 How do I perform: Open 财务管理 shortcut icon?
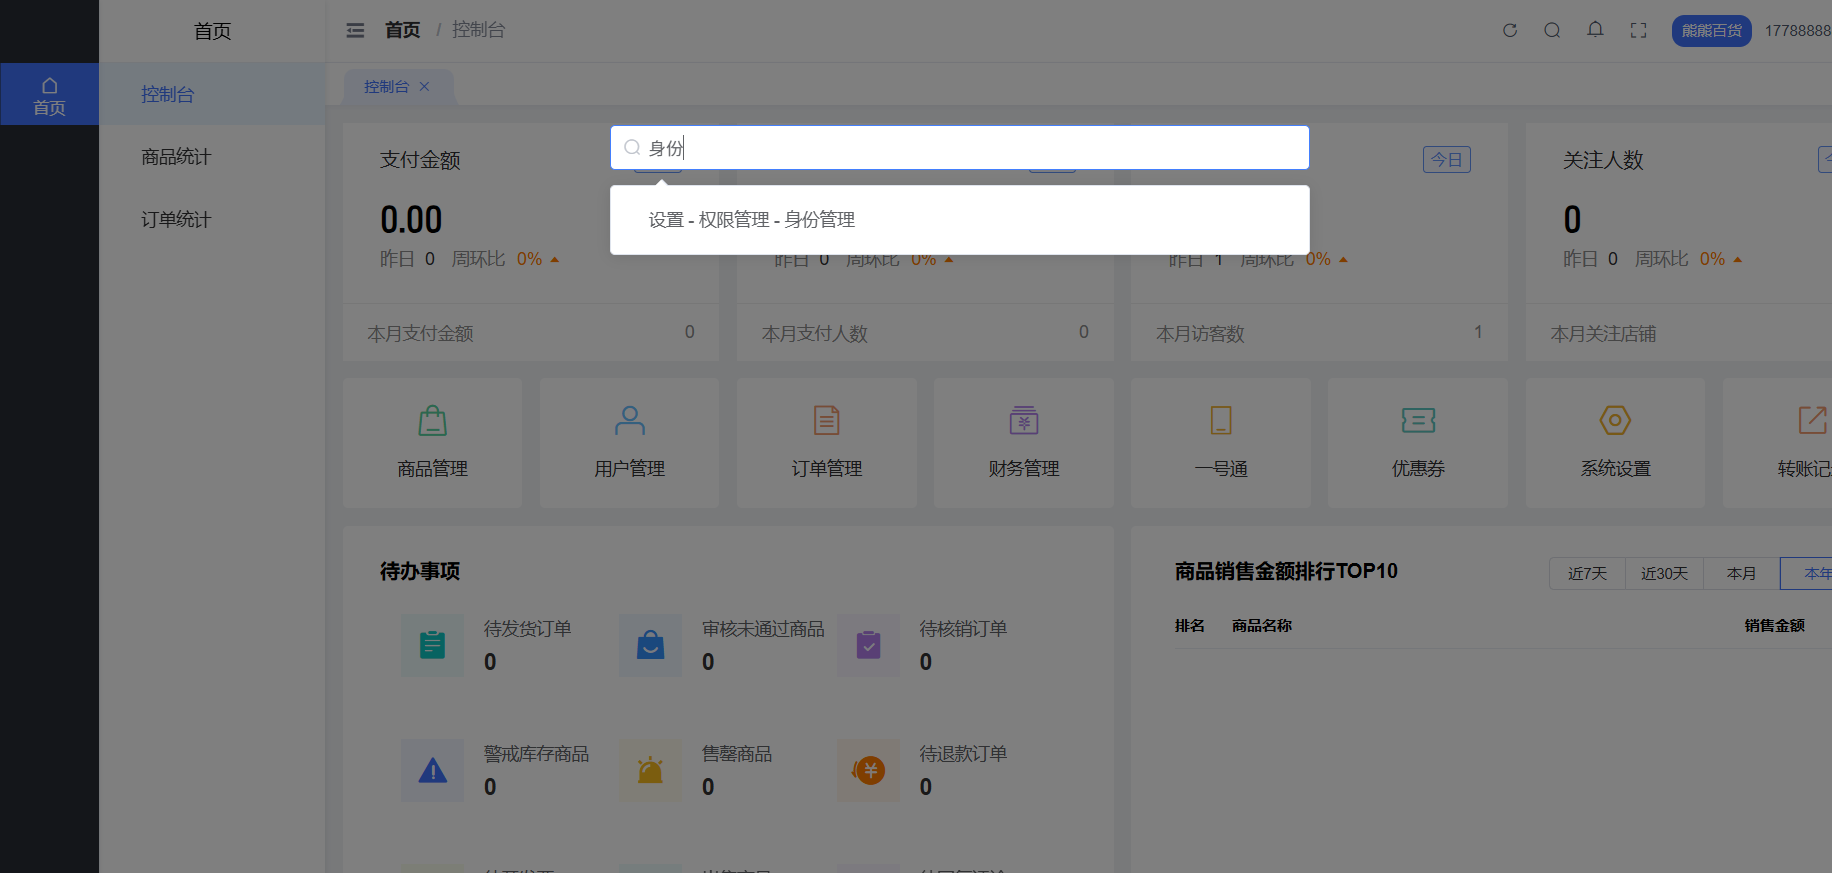tap(1023, 421)
